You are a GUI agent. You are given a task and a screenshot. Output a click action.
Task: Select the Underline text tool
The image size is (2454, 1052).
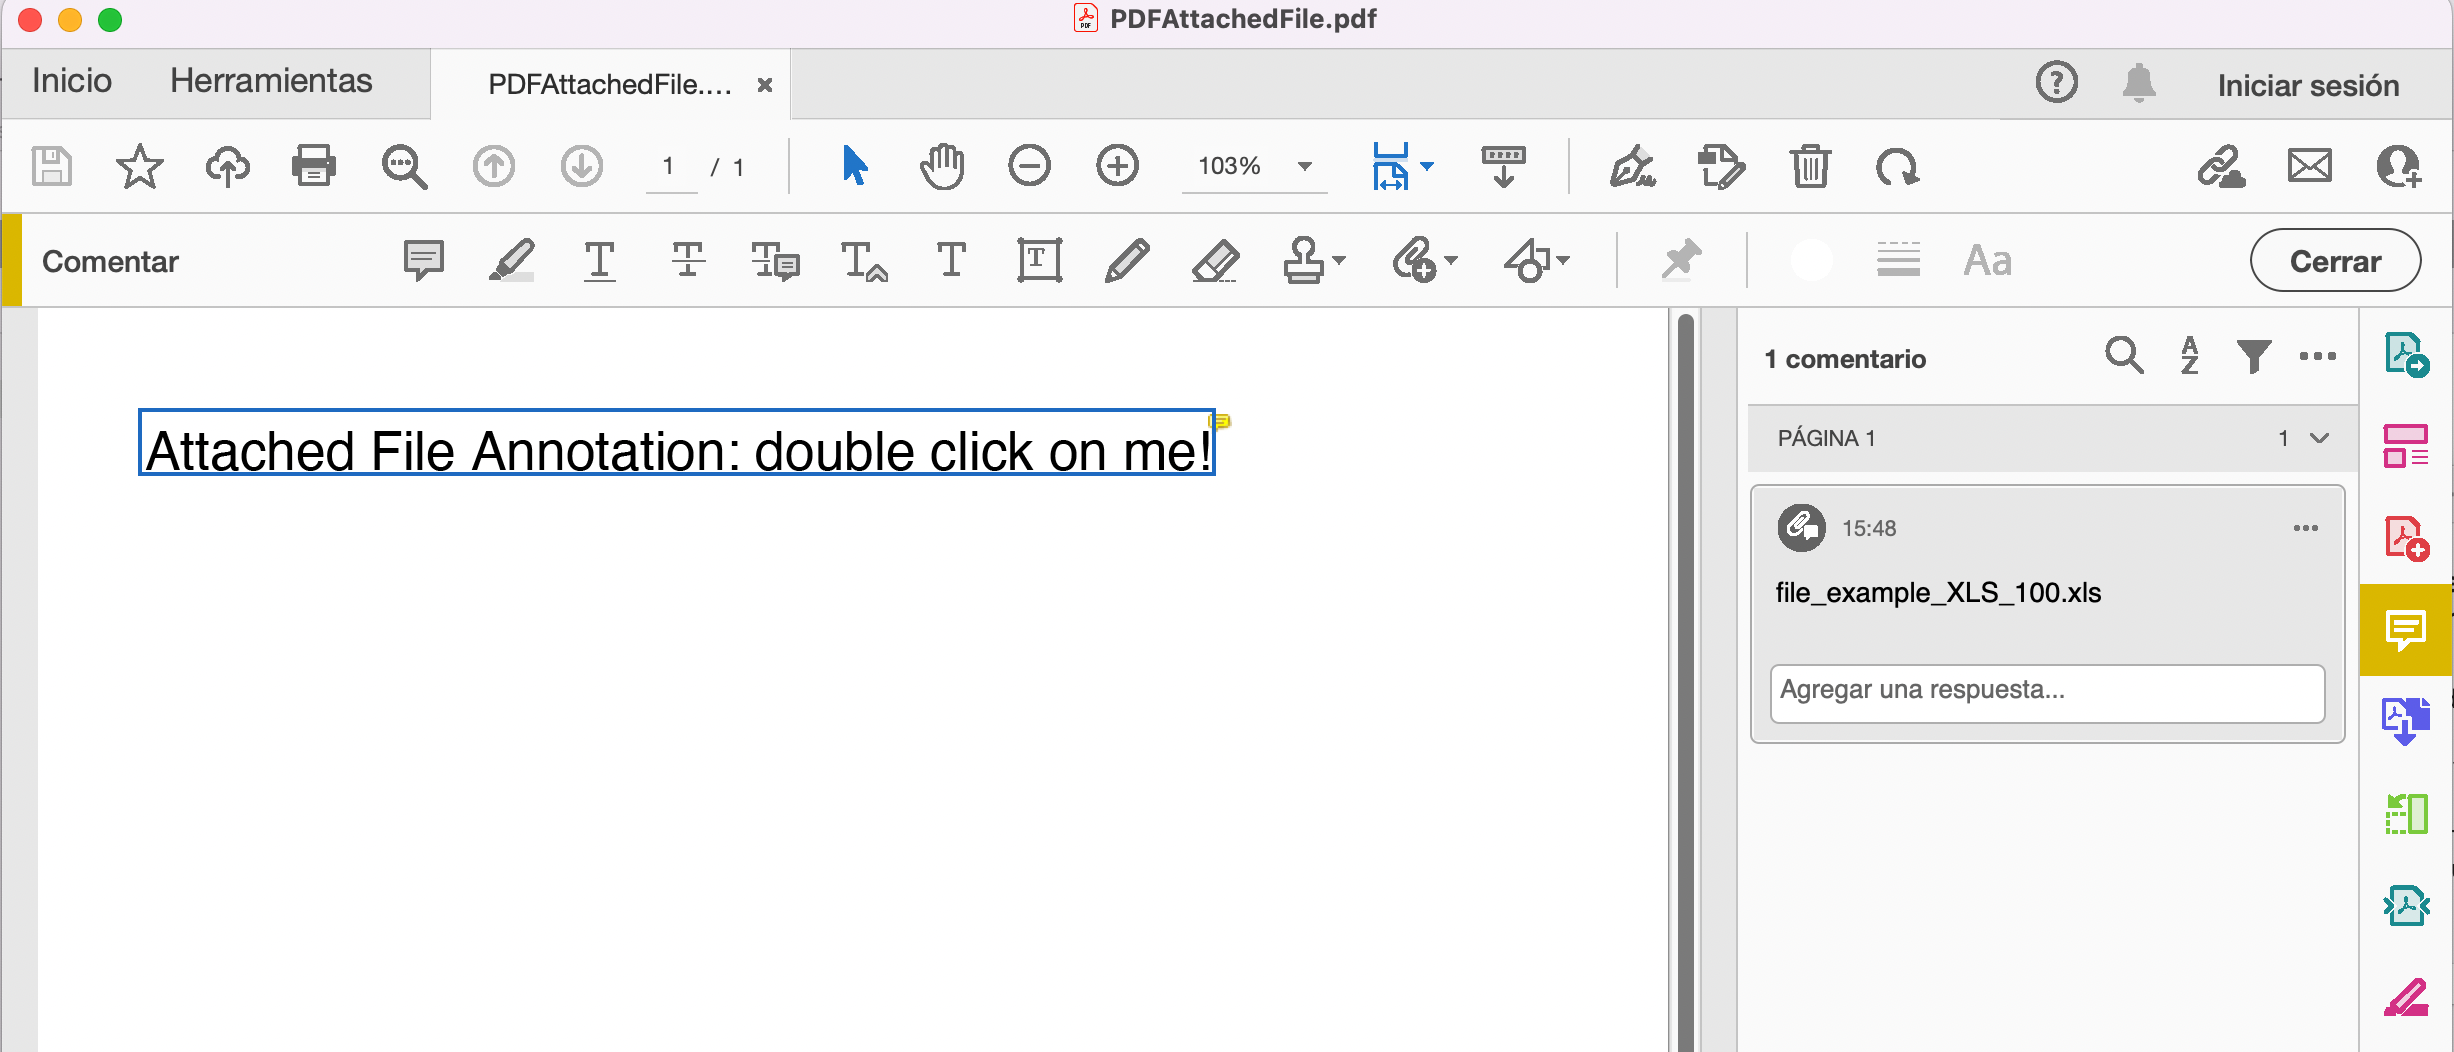(599, 261)
